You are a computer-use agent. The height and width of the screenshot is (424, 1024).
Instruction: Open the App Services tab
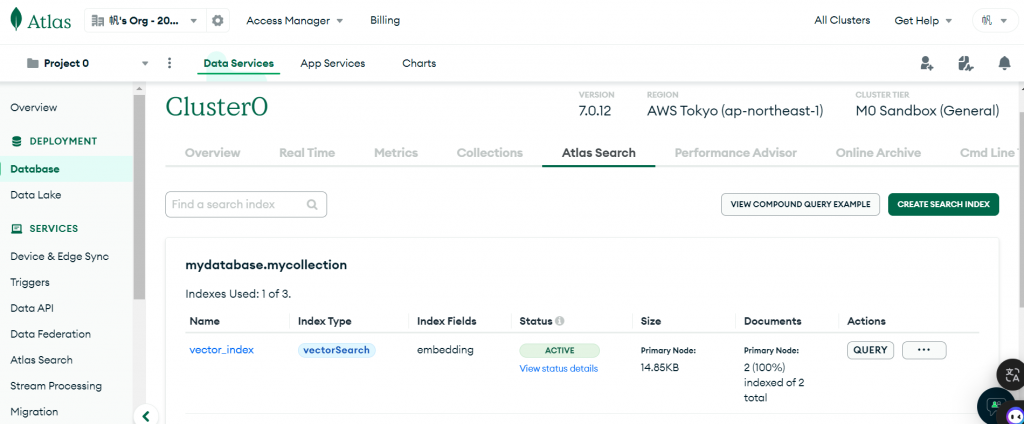[x=333, y=63]
